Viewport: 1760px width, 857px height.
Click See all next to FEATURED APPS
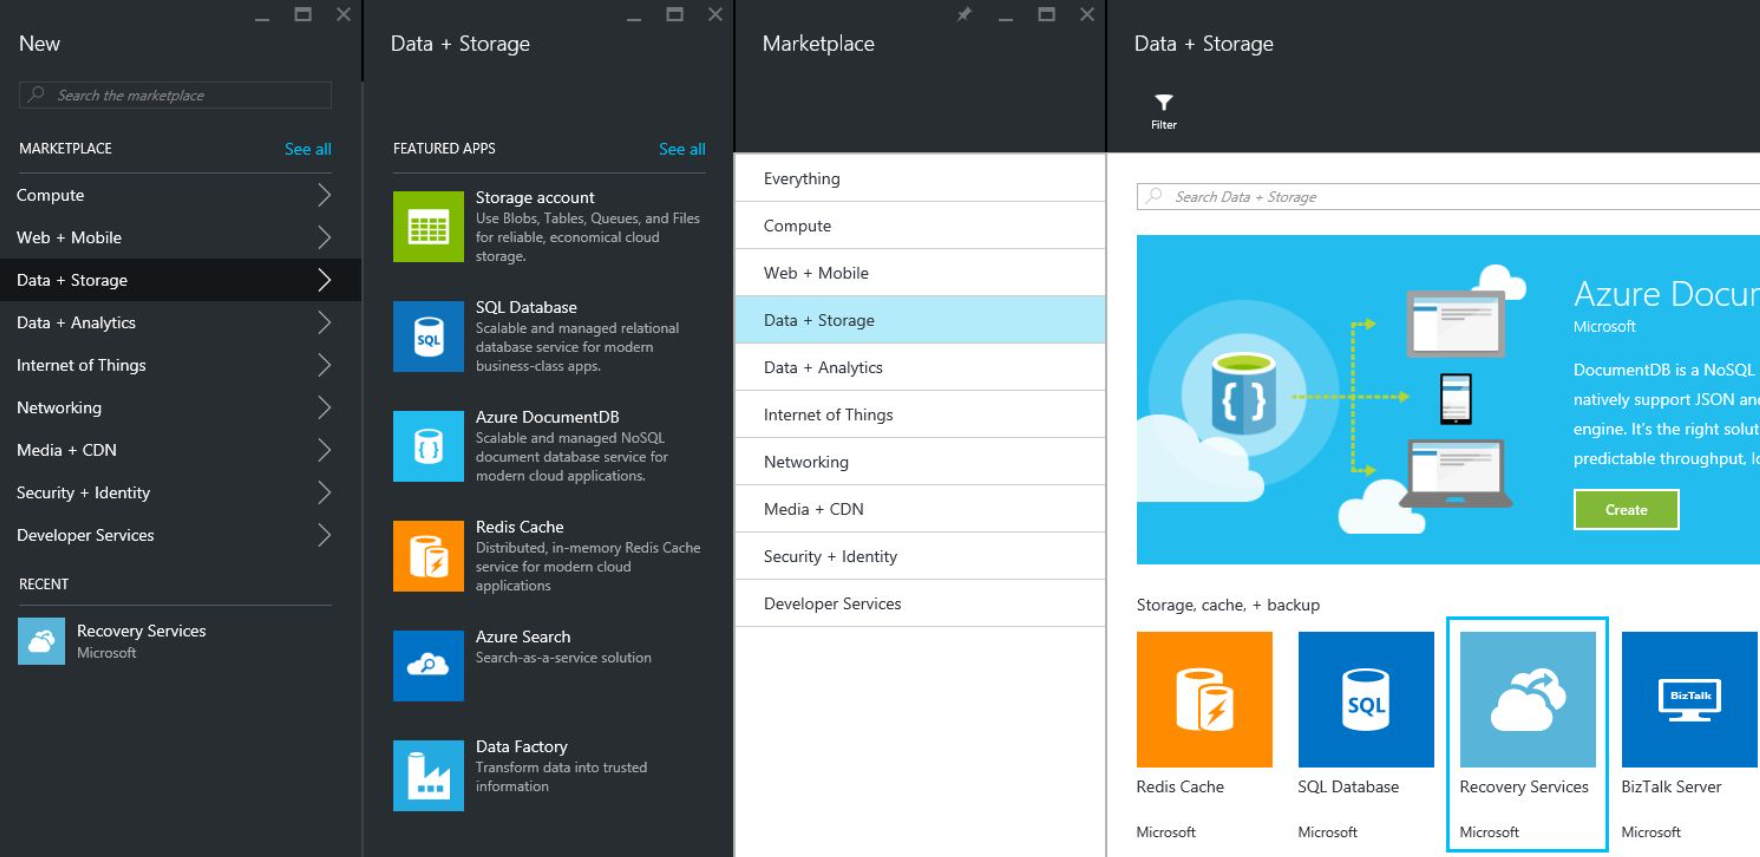click(x=682, y=148)
